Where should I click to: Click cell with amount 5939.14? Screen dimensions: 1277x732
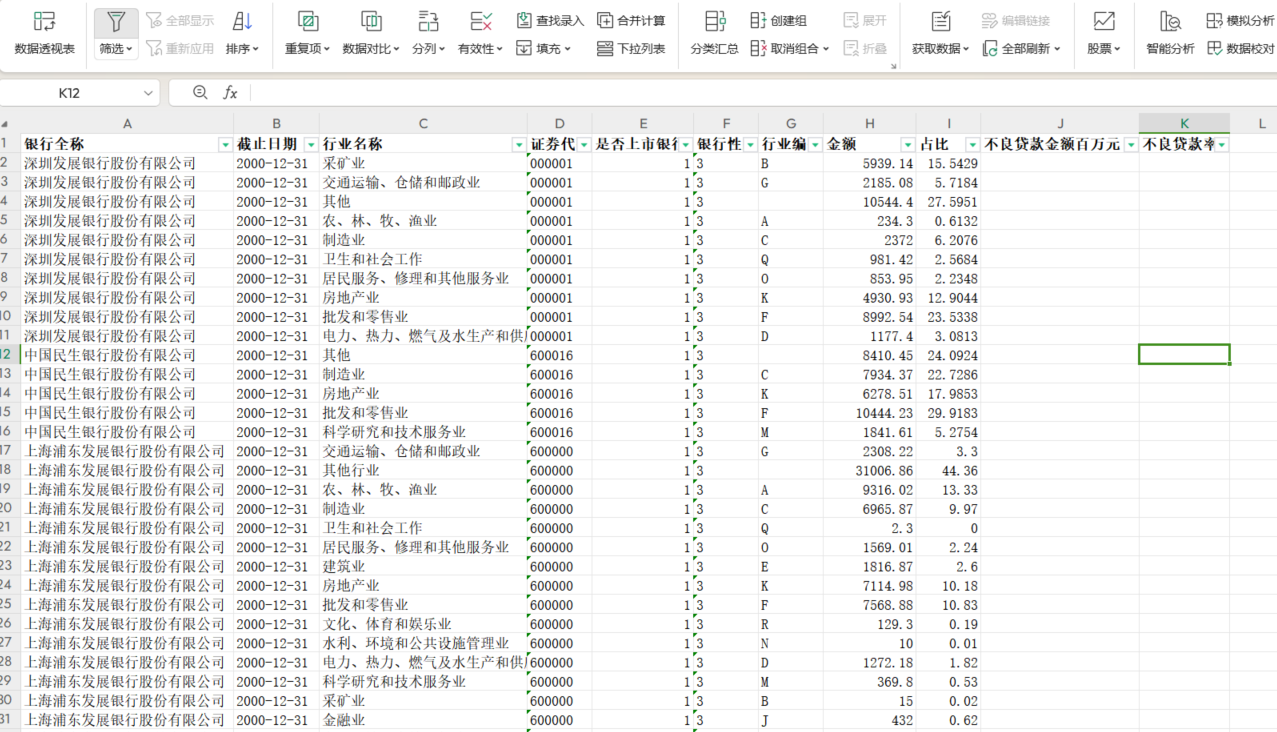coord(869,163)
